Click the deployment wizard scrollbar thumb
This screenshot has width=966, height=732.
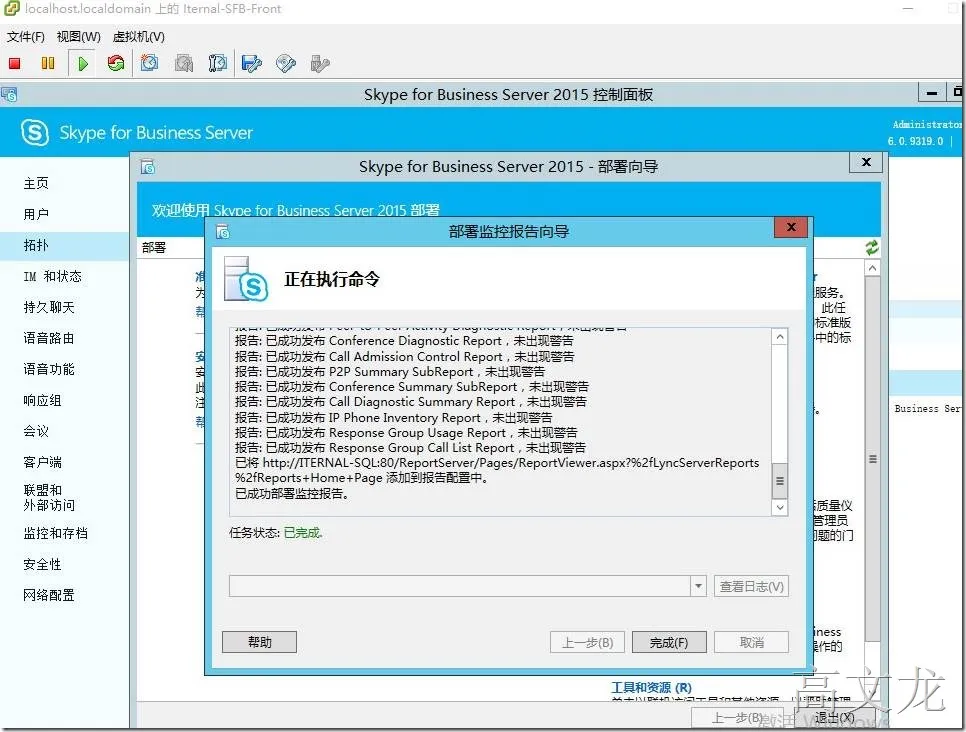click(x=872, y=459)
